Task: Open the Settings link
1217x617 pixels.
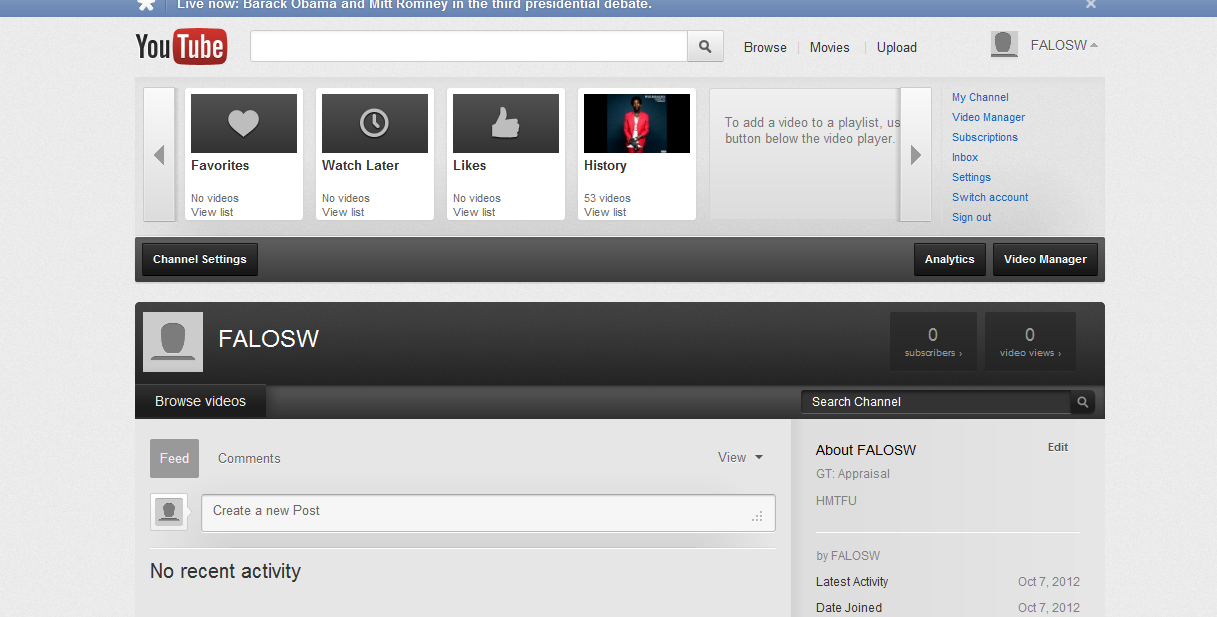Action: pos(971,177)
